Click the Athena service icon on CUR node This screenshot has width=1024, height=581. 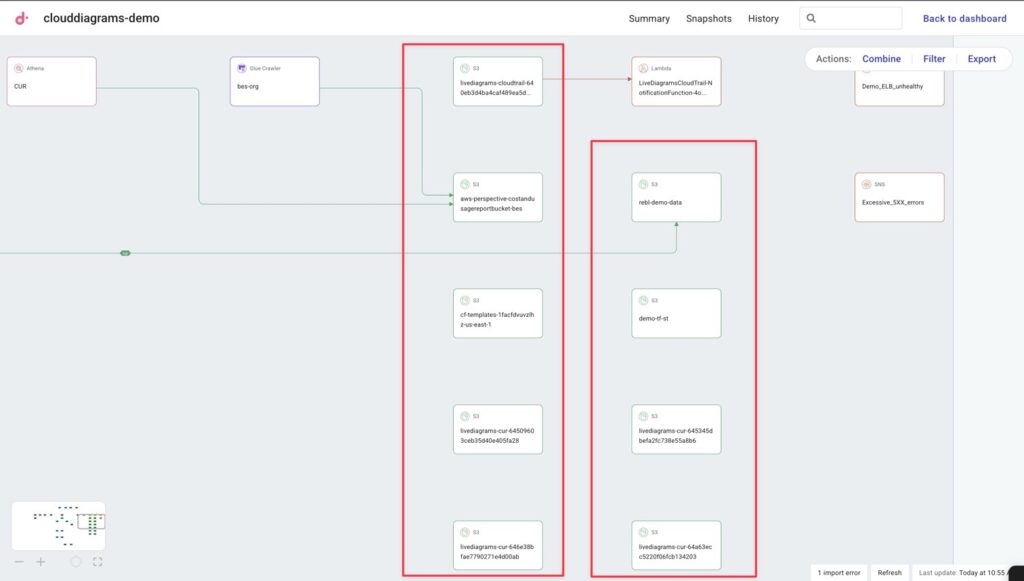19,68
